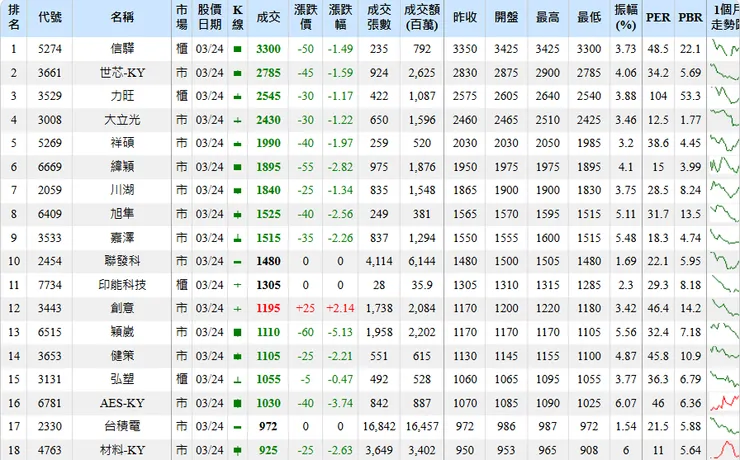Click the green price 3300 for 信驊
Viewport: 740px width, 460px height.
[x=268, y=49]
